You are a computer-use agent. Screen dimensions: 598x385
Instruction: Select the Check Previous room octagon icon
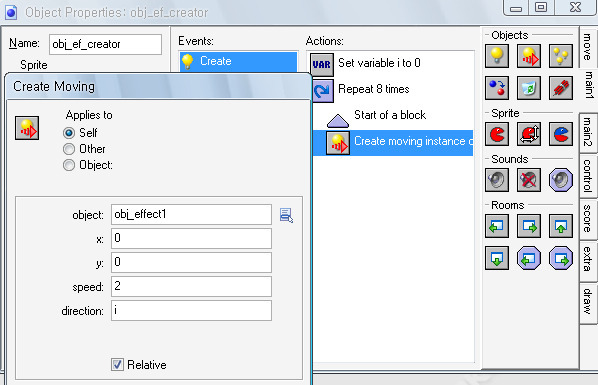tap(529, 258)
